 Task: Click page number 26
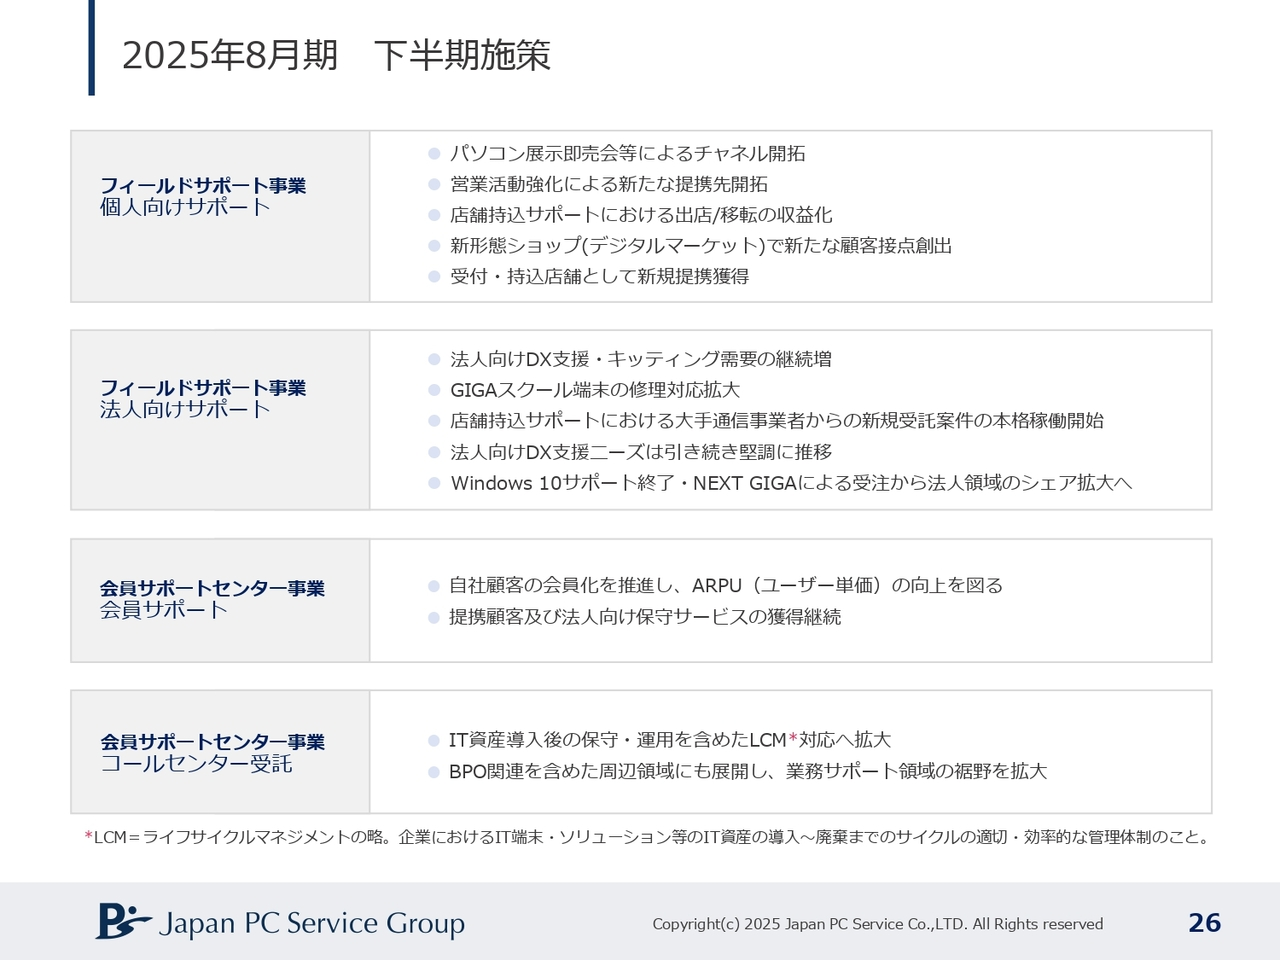(1205, 923)
